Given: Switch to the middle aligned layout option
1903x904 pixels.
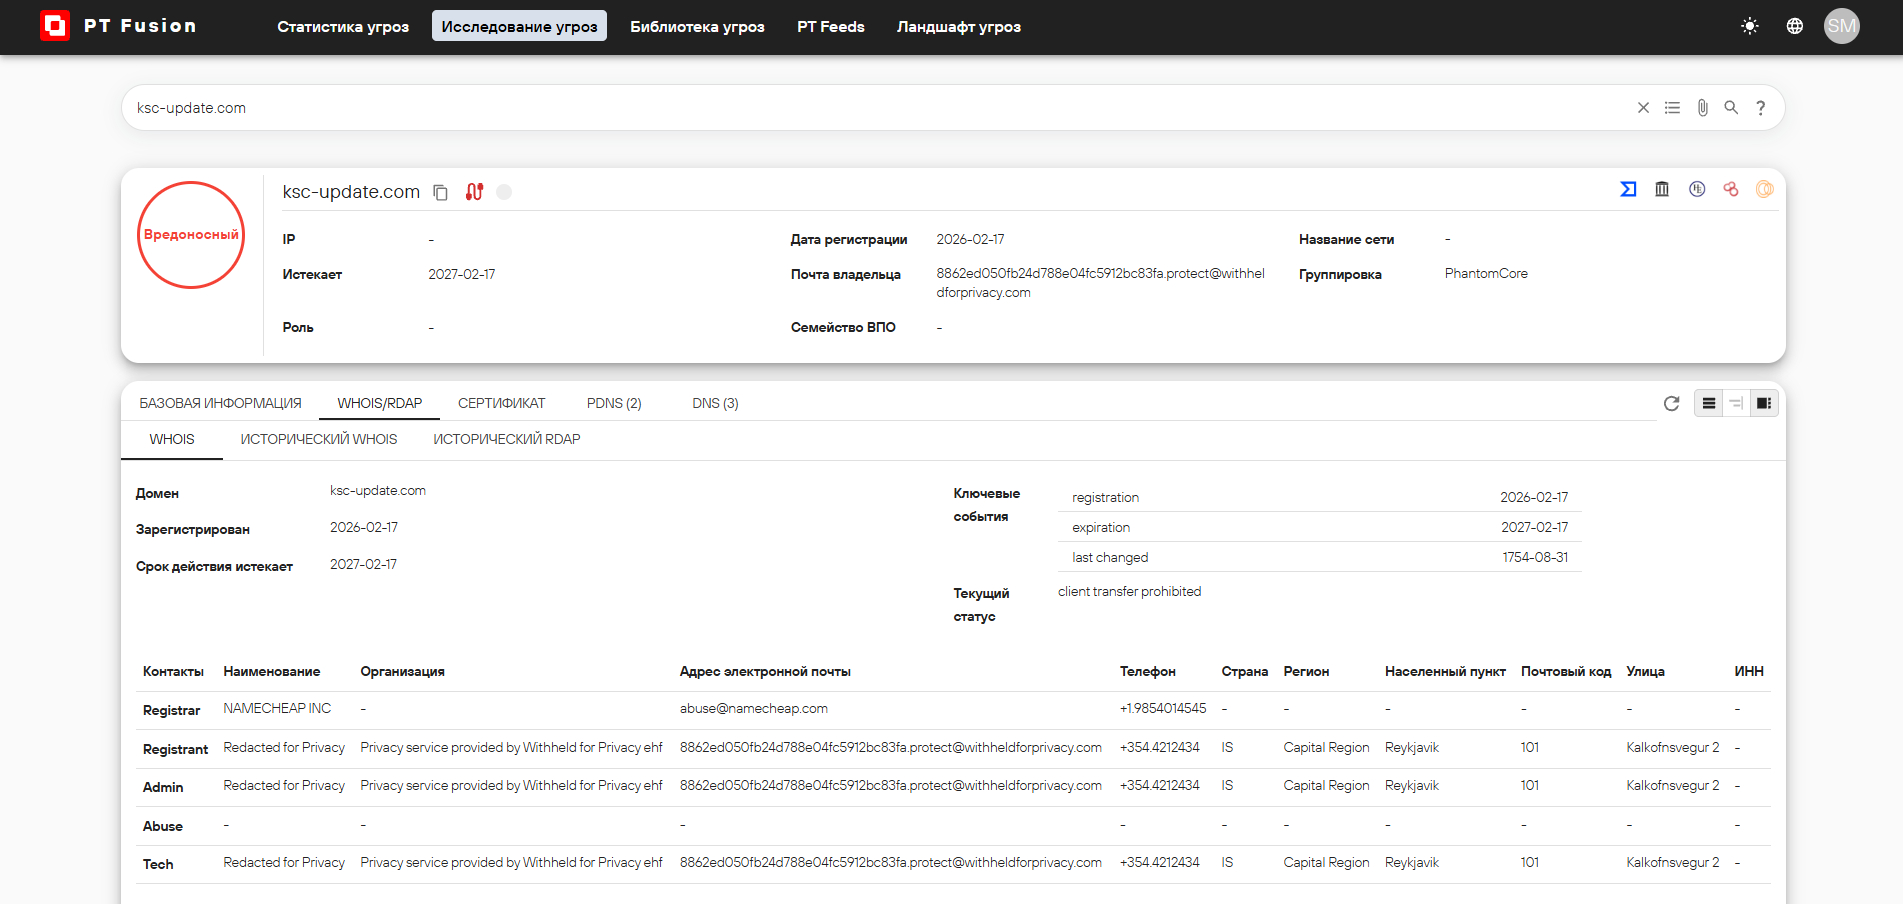Looking at the screenshot, I should (x=1736, y=403).
